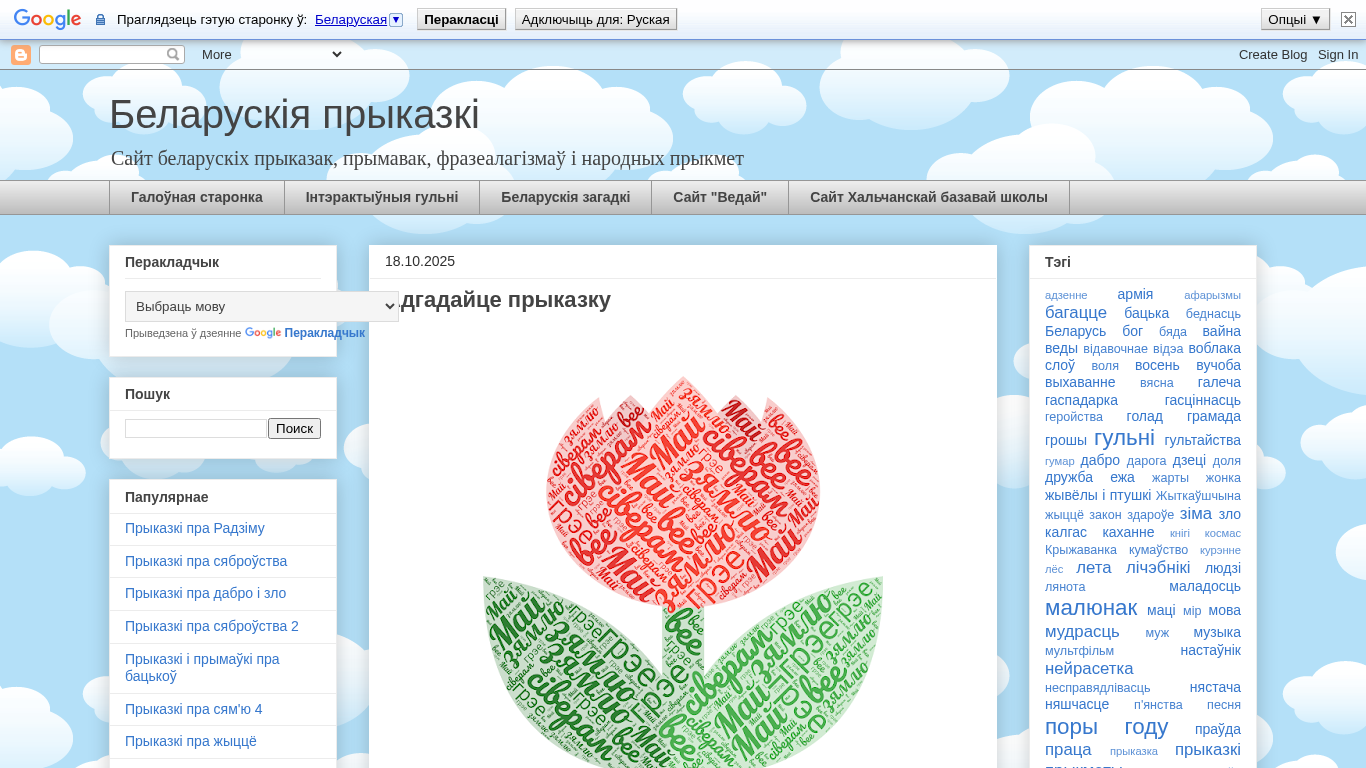The image size is (1366, 768).
Task: Select the настаўнік tag
Action: pos(1210,650)
